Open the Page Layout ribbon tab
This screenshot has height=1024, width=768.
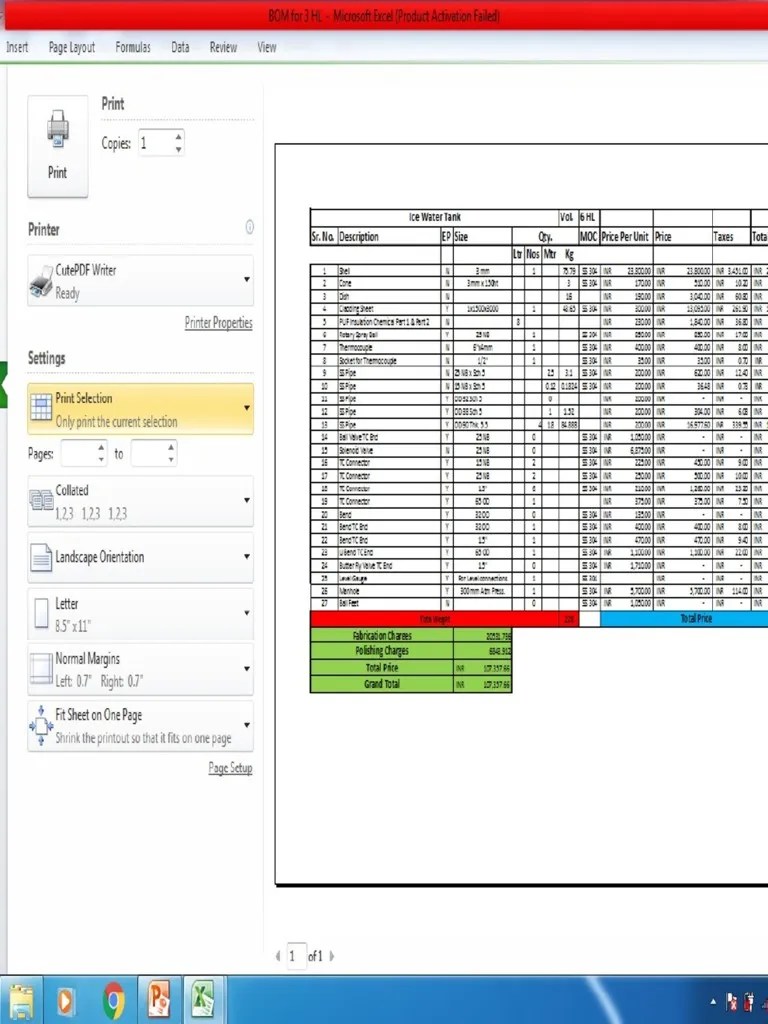tap(72, 47)
